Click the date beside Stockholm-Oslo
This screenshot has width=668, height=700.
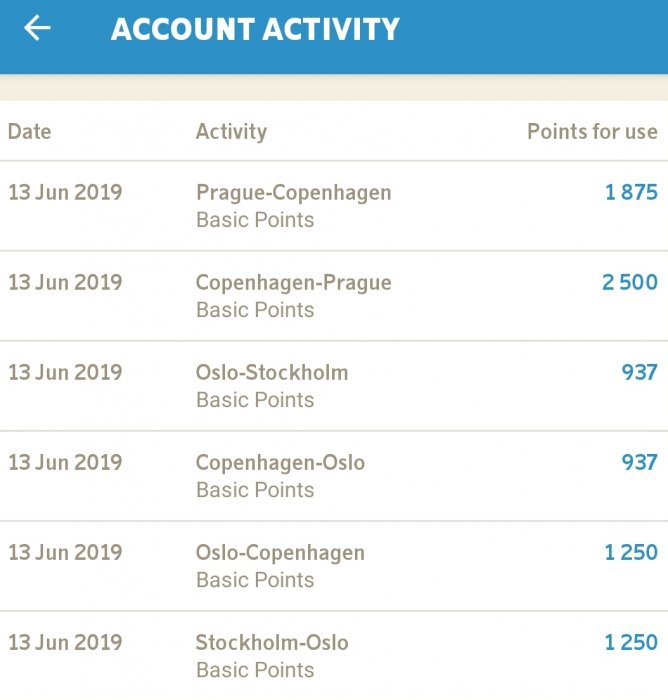tap(65, 642)
